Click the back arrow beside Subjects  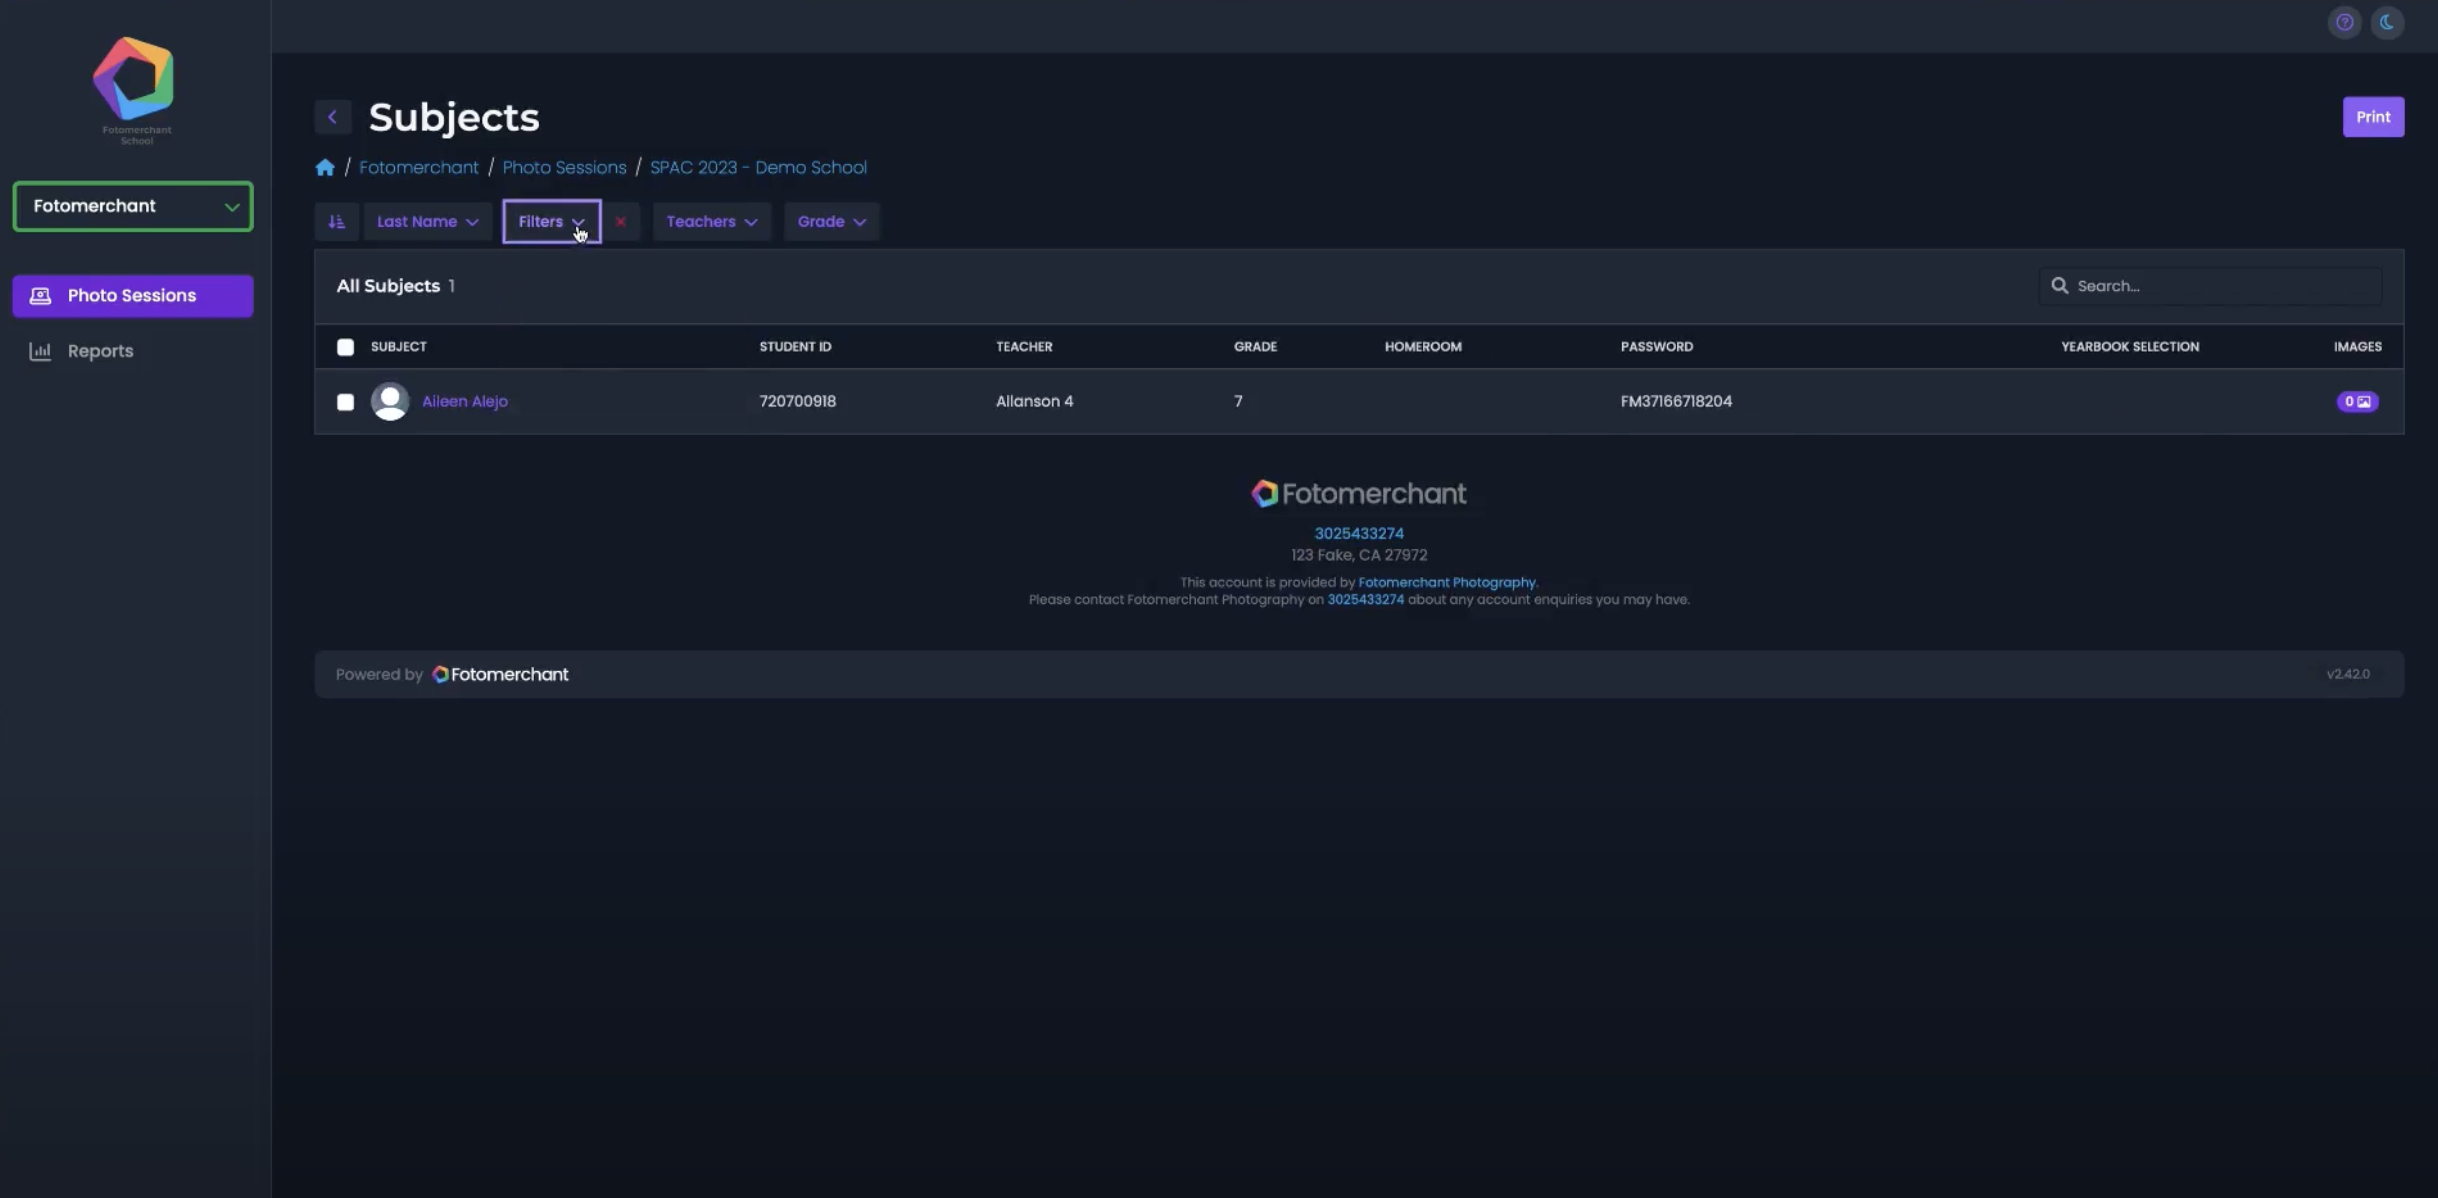(332, 117)
